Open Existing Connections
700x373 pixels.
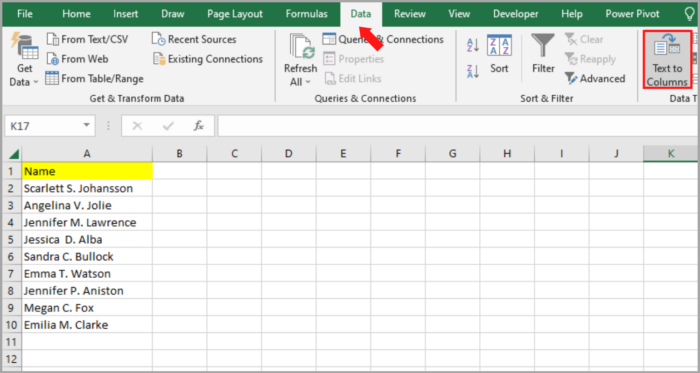click(x=208, y=59)
